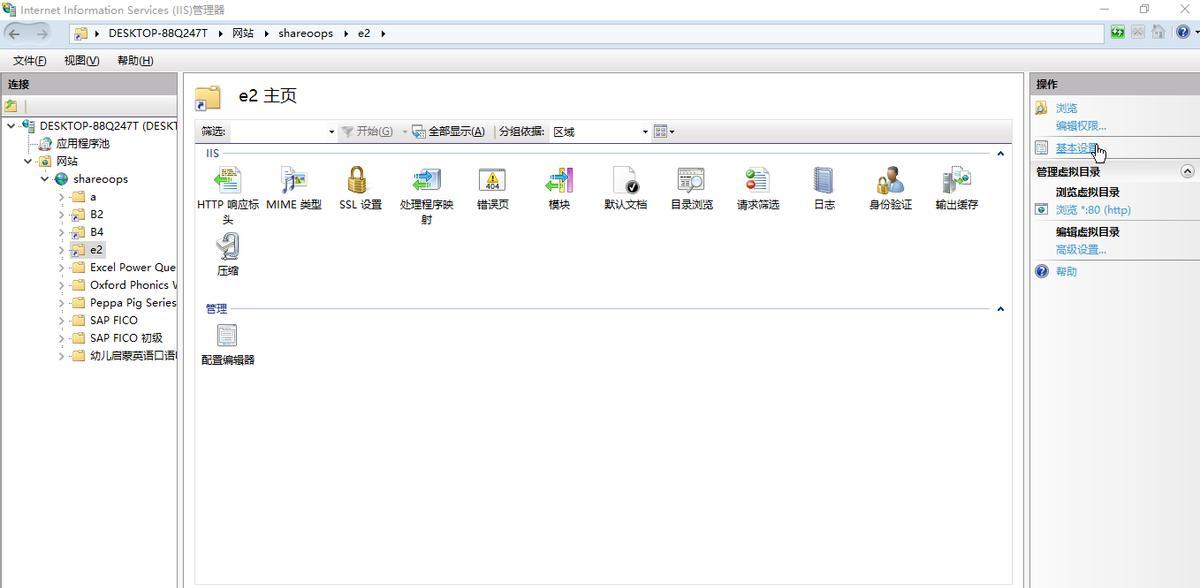Click DESKTOP-88Q247T in the address breadcrumb
The image size is (1200, 588).
158,33
